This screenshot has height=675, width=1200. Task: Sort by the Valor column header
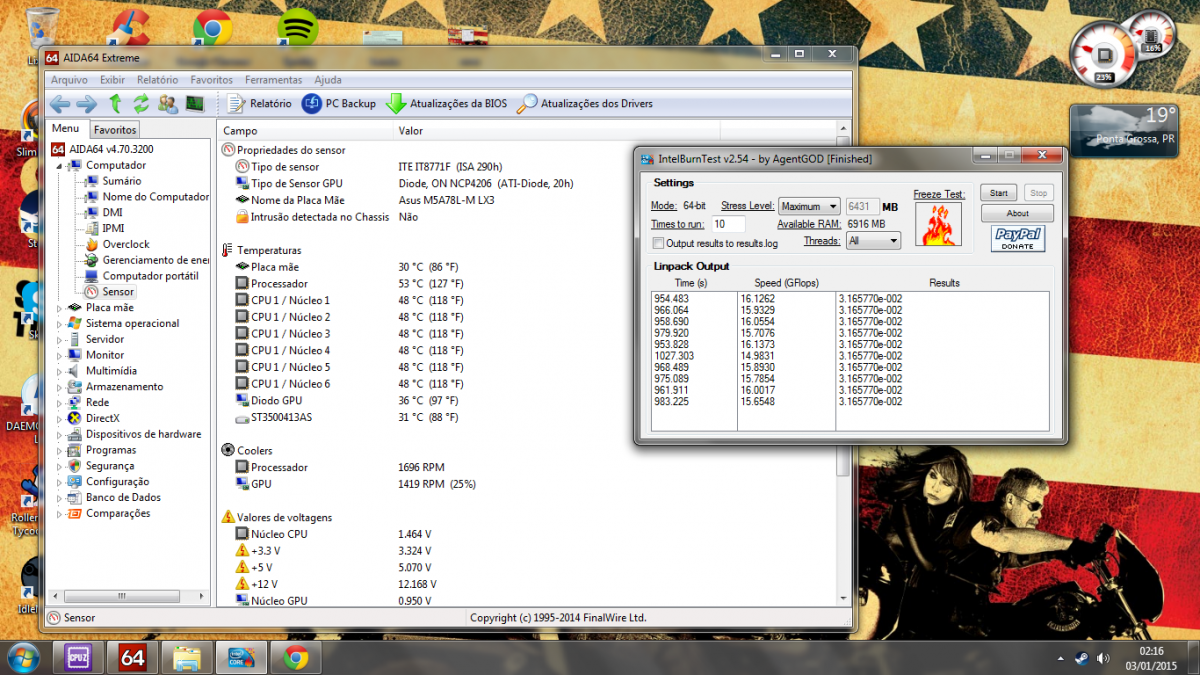pyautogui.click(x=410, y=131)
